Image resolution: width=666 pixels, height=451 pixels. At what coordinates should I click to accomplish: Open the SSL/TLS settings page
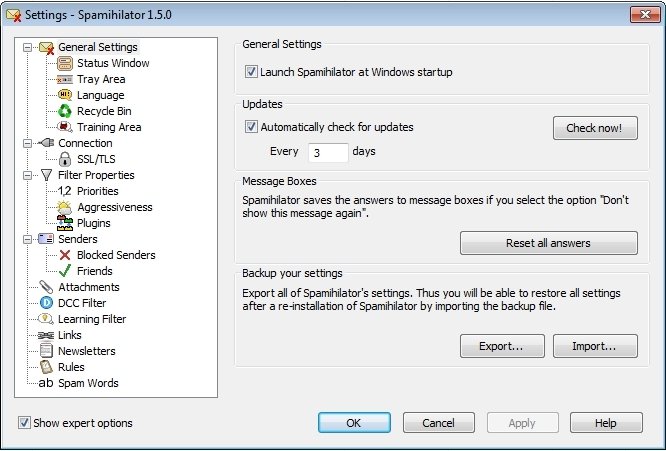[x=96, y=159]
